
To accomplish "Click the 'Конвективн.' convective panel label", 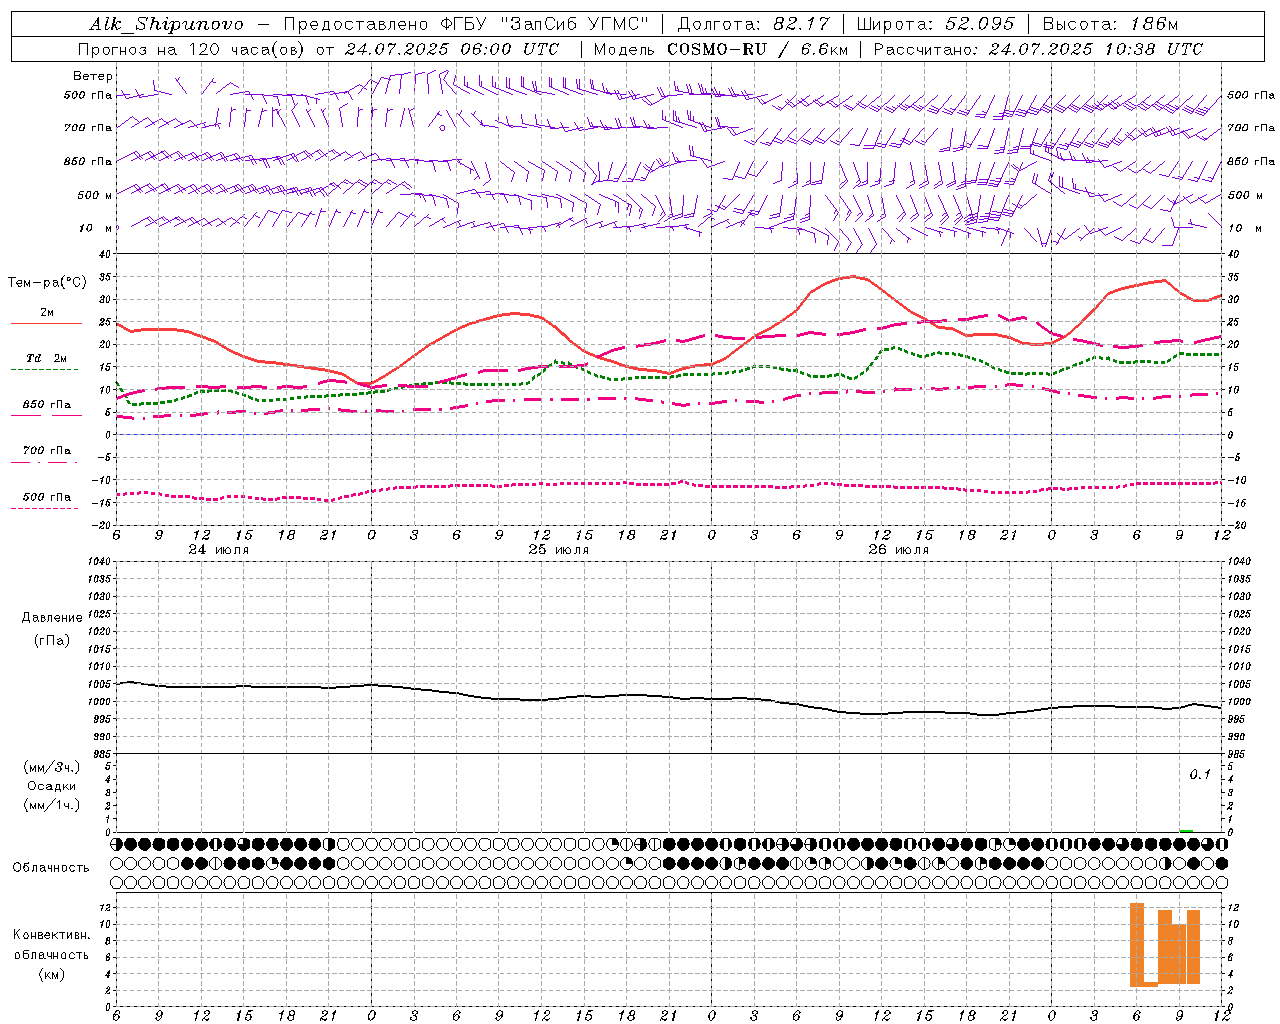I will (x=51, y=935).
